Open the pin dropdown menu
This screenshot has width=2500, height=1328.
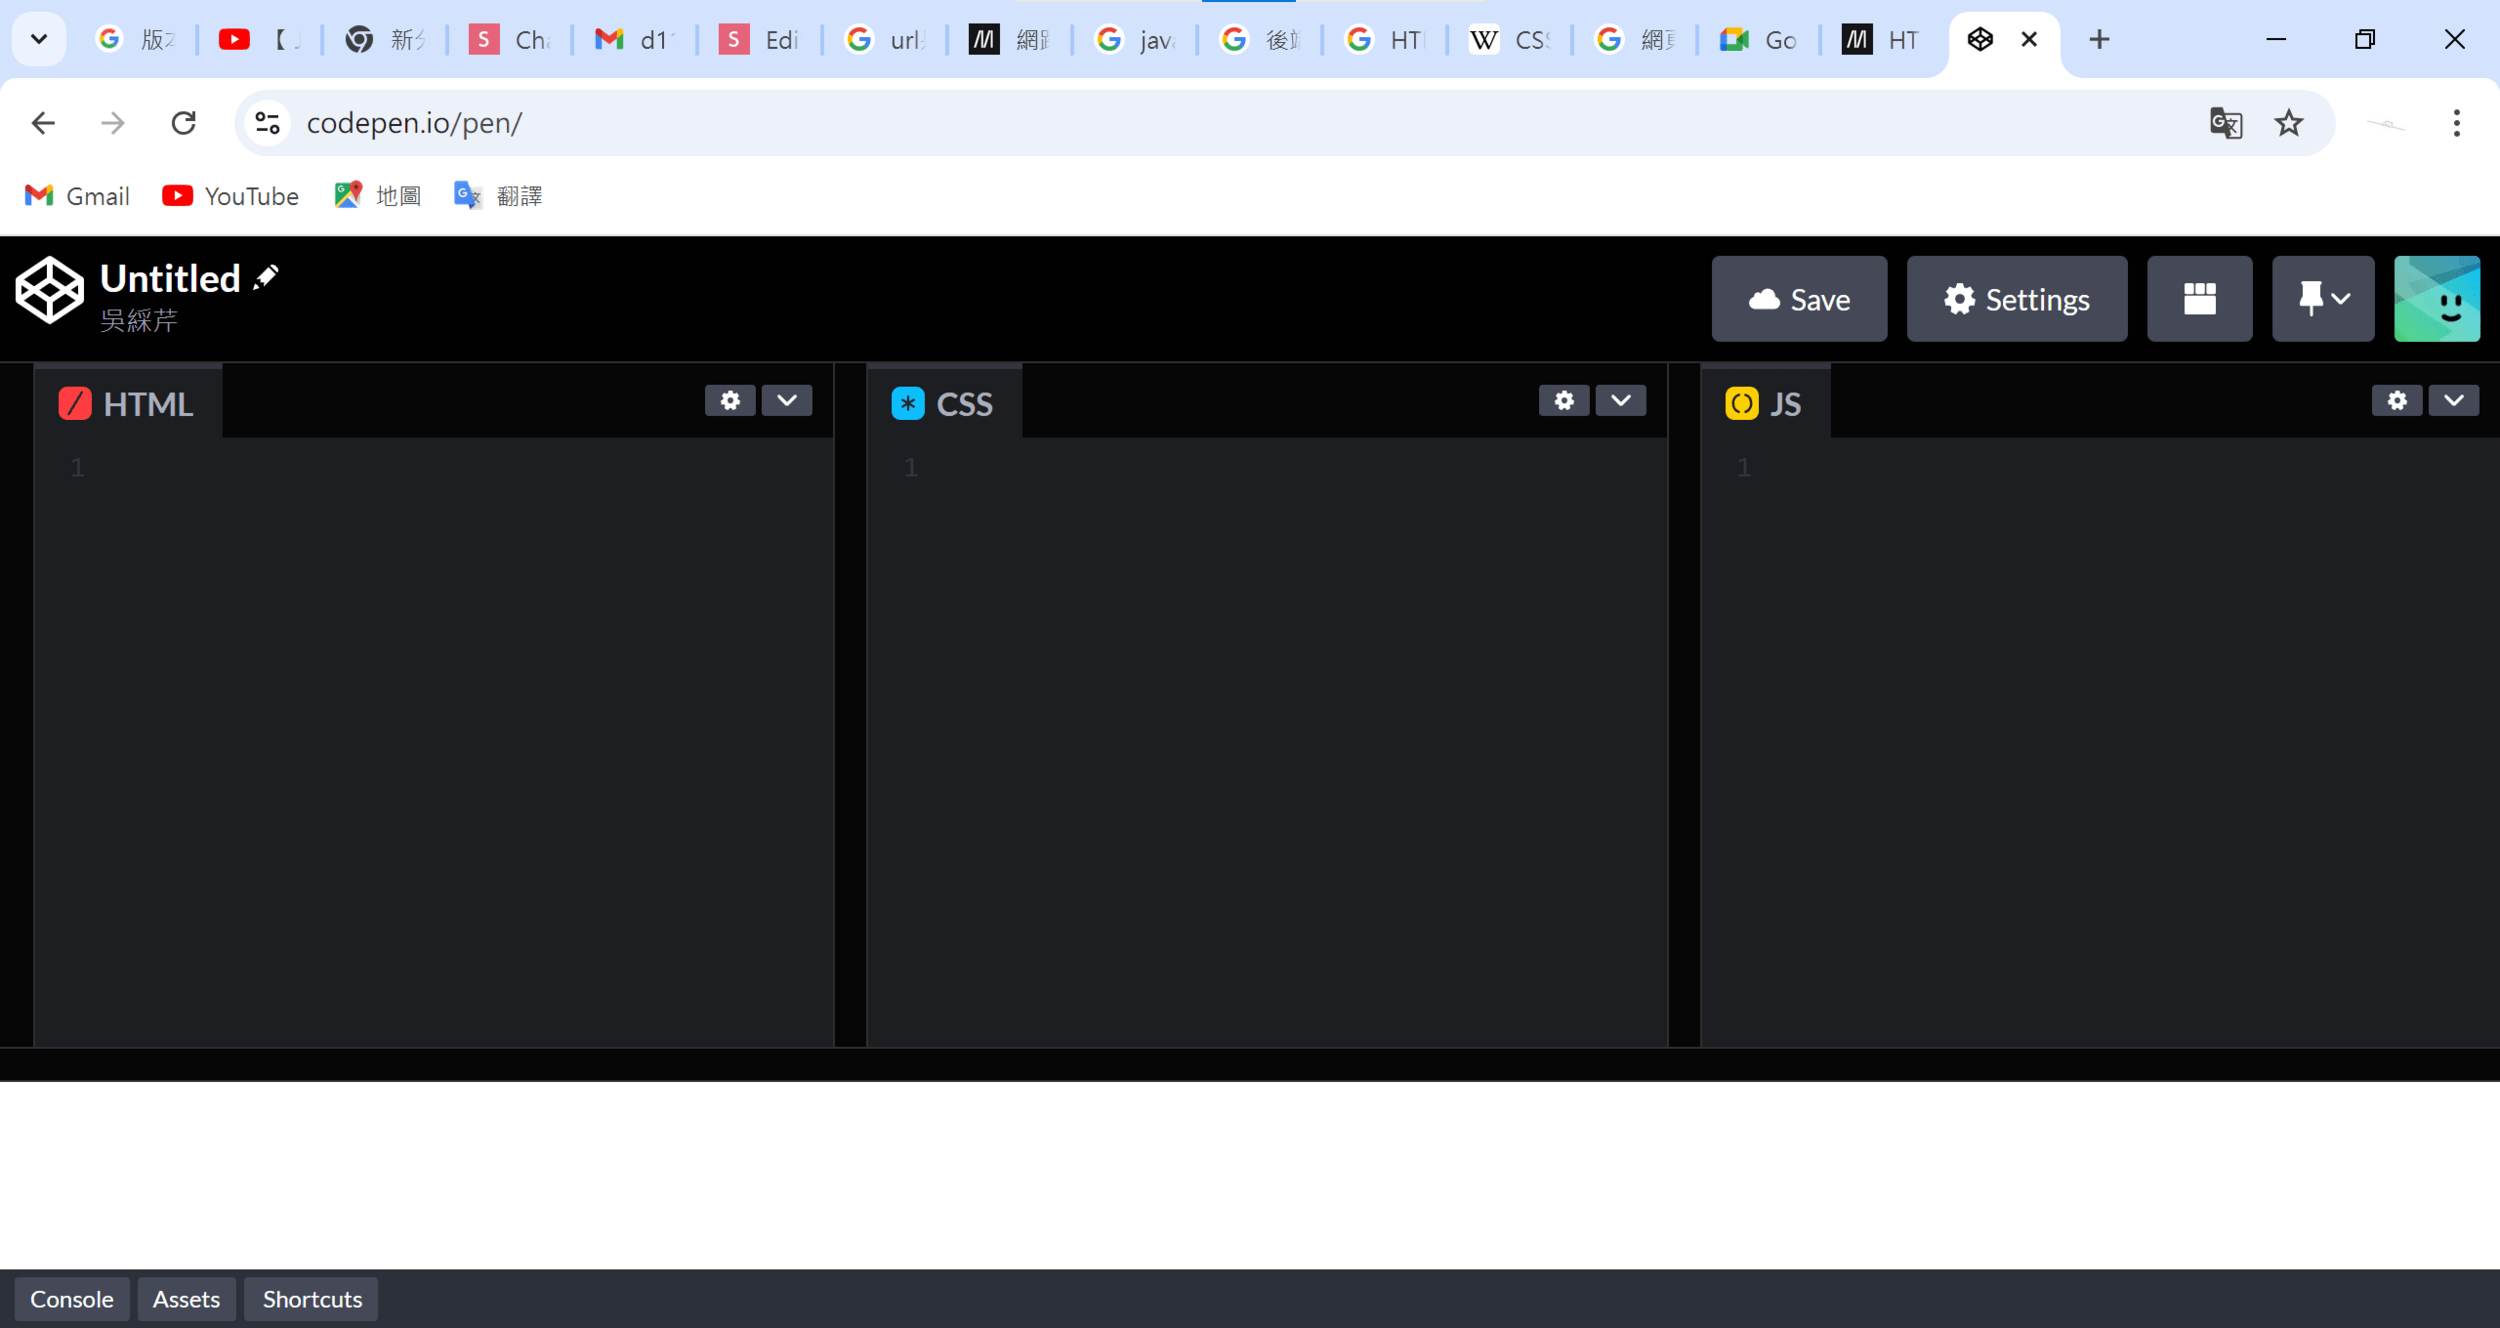[x=2323, y=299]
